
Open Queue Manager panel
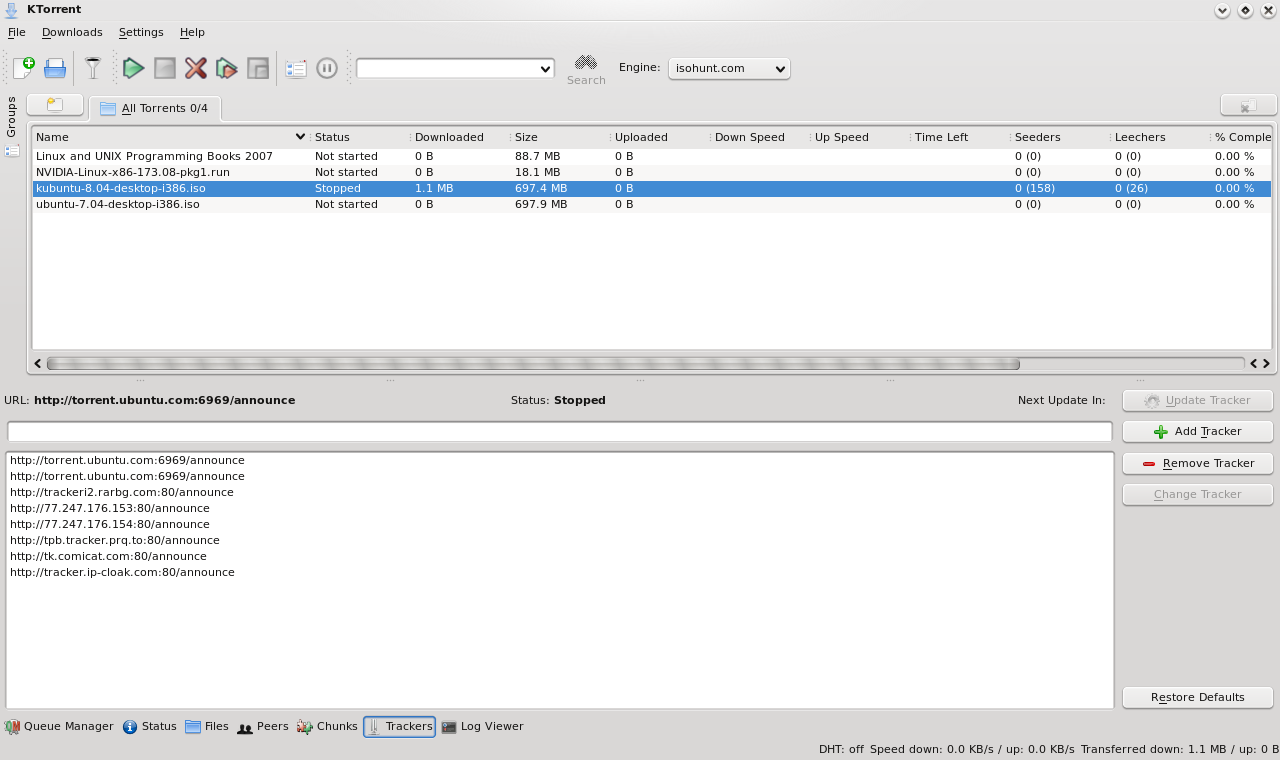[x=59, y=727]
